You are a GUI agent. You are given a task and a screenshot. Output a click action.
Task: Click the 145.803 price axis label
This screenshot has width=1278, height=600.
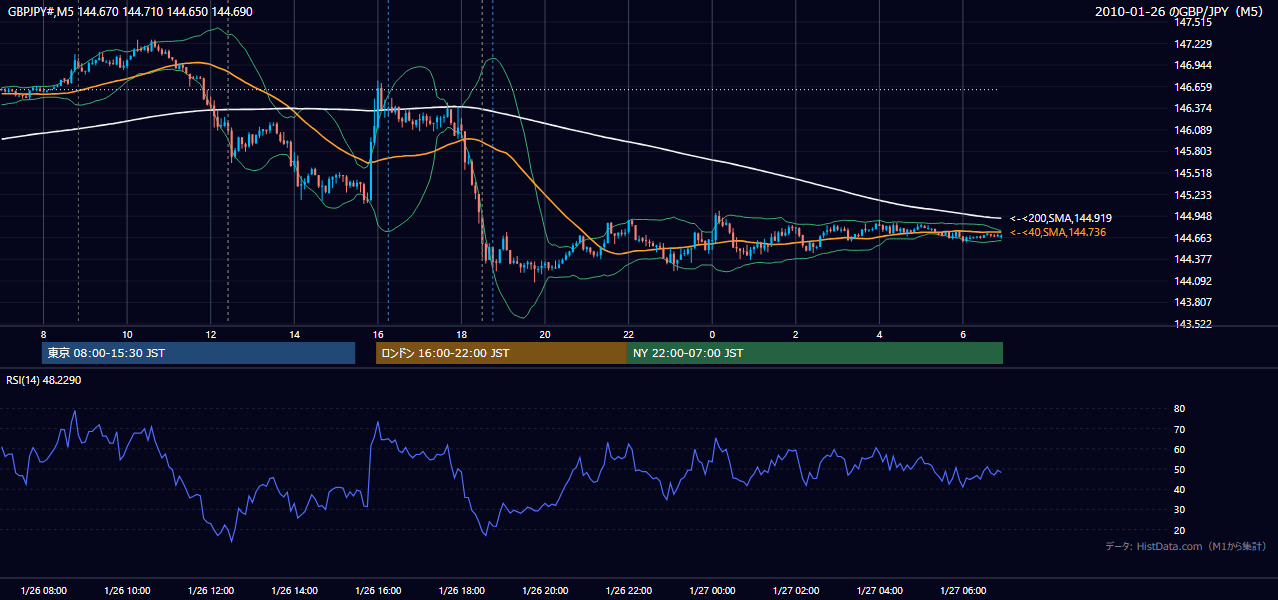(1192, 152)
